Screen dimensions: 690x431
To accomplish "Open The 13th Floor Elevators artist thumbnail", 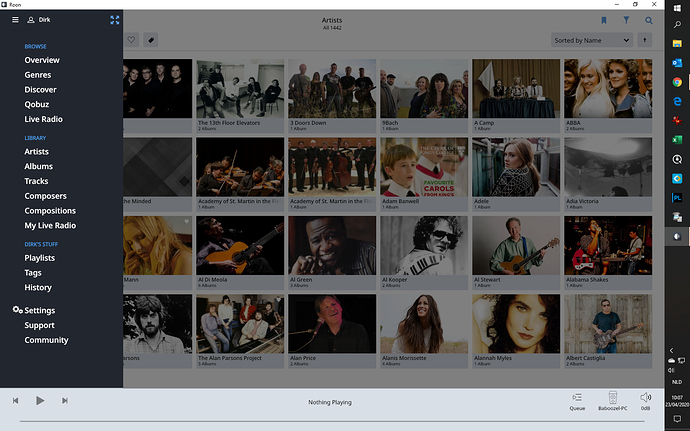I will point(240,88).
